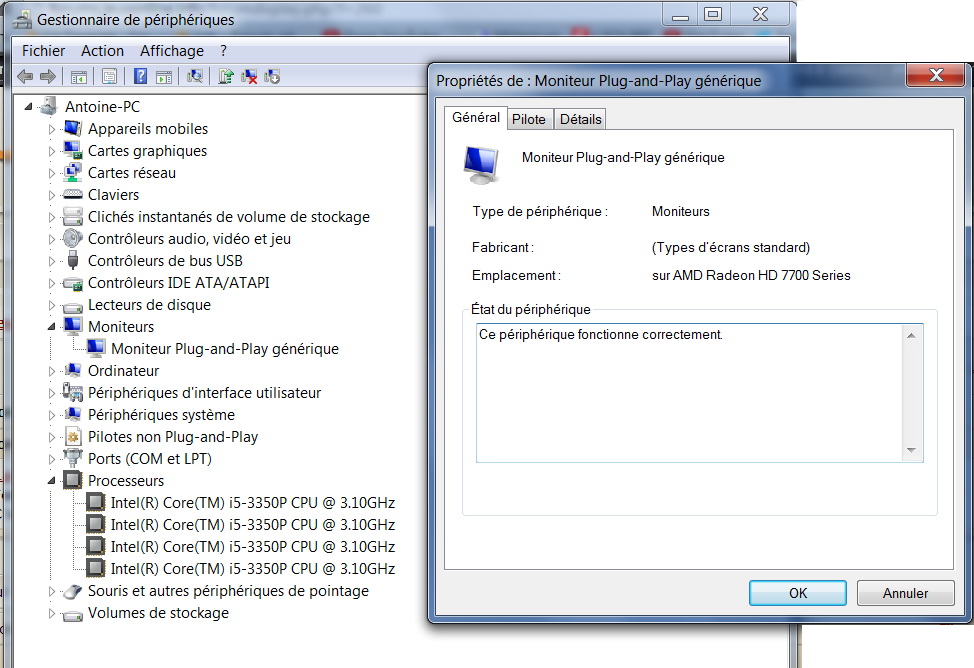The height and width of the screenshot is (668, 974).
Task: Click the Souris mouse category icon
Action: click(73, 591)
